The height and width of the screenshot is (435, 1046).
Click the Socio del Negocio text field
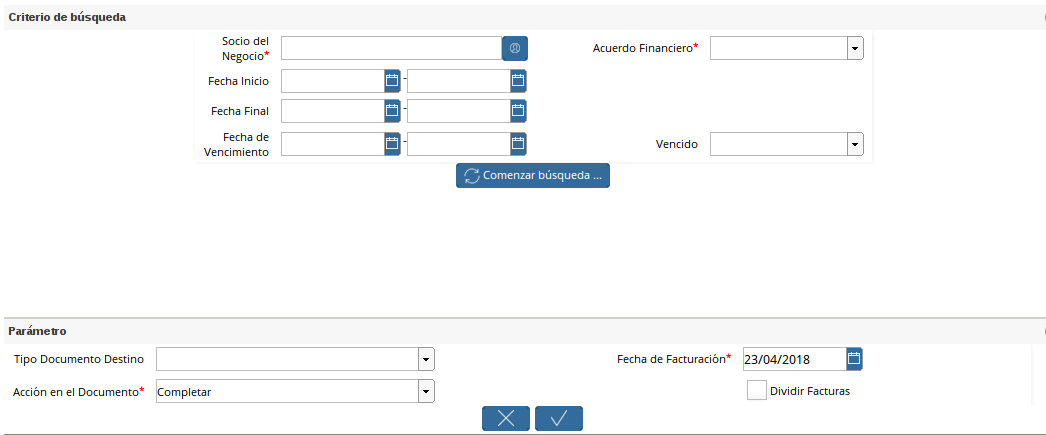pos(390,48)
